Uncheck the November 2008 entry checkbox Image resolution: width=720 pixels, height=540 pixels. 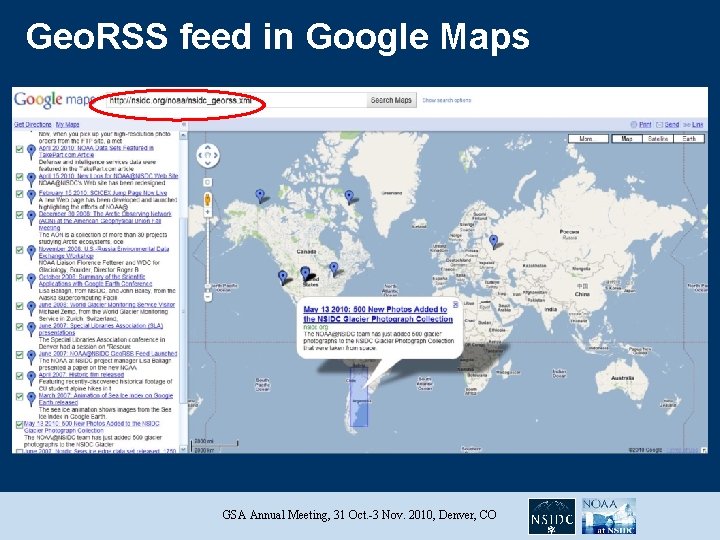click(19, 250)
